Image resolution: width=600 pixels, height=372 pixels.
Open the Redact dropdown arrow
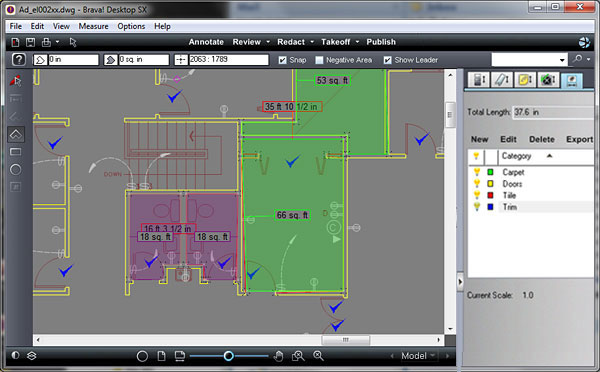coord(312,42)
